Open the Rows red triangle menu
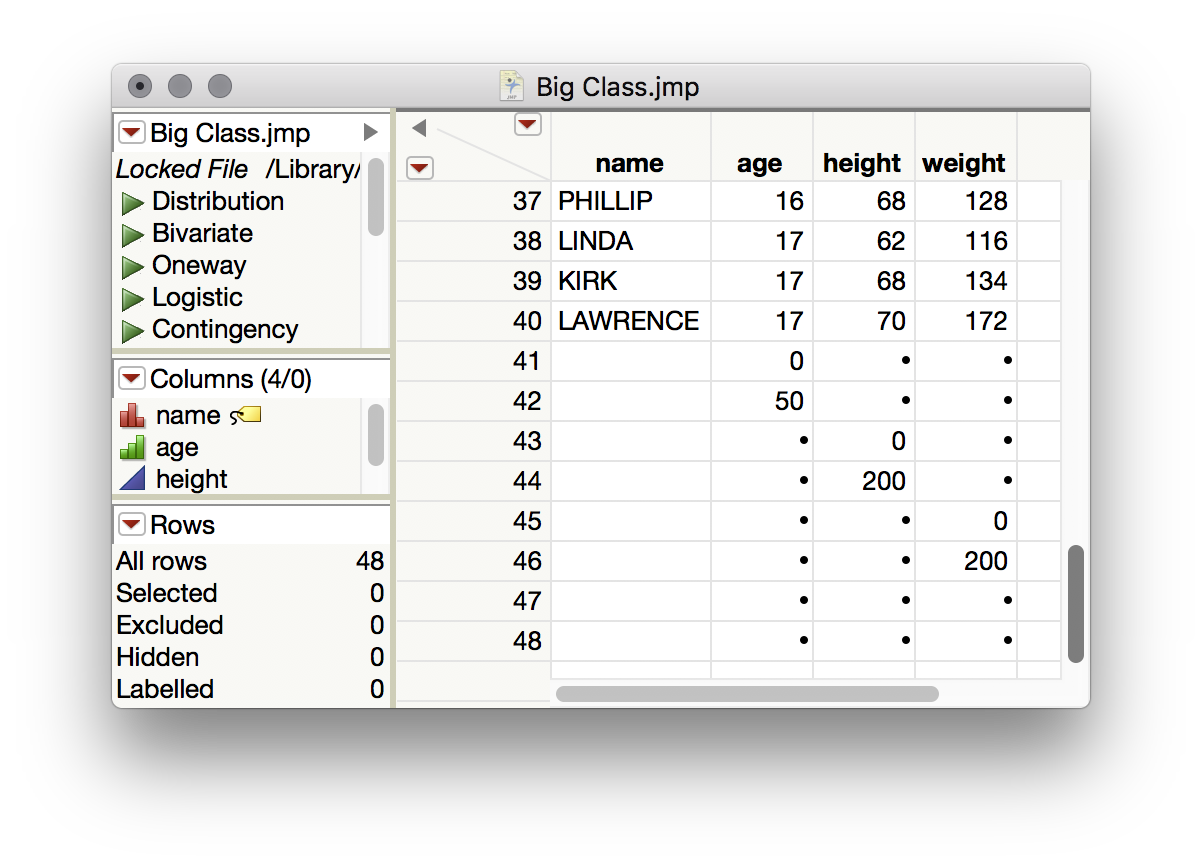This screenshot has width=1202, height=868. 131,525
